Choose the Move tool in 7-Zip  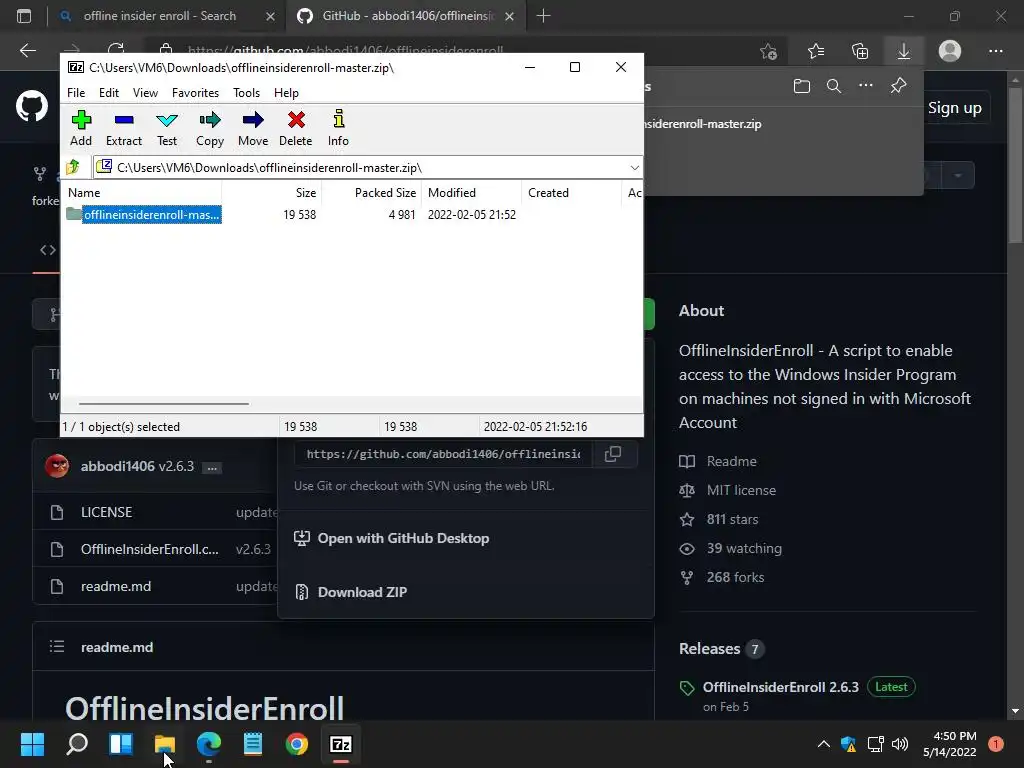(x=253, y=128)
